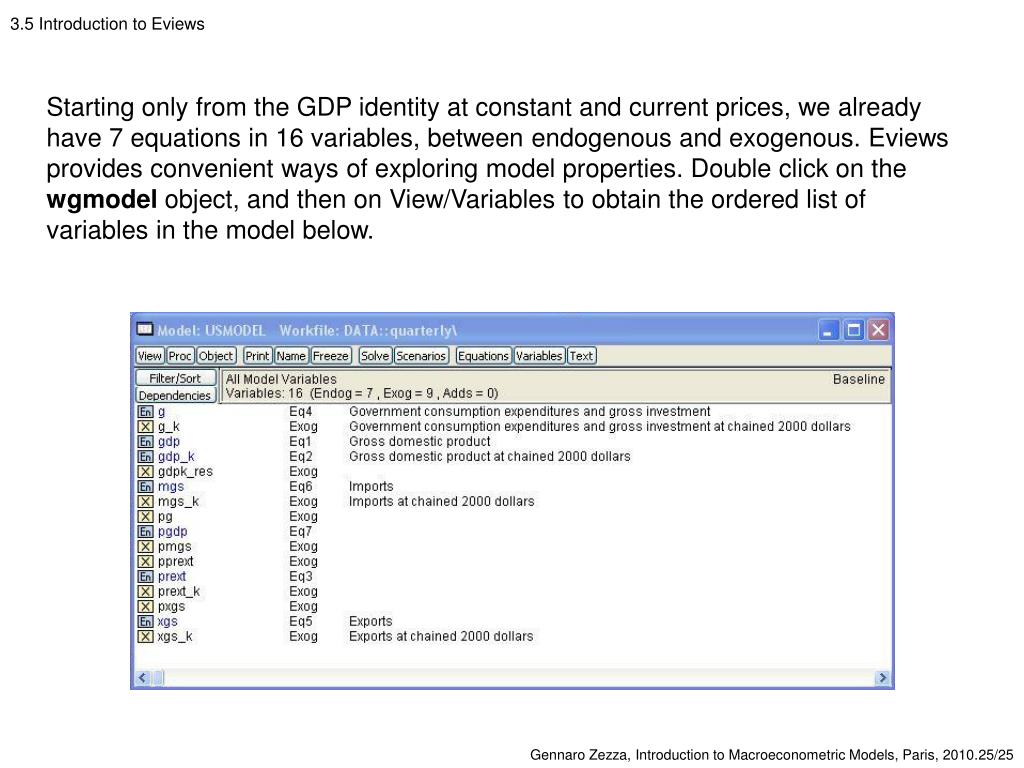Select the prext variable name
The width and height of the screenshot is (1024, 768).
[172, 577]
